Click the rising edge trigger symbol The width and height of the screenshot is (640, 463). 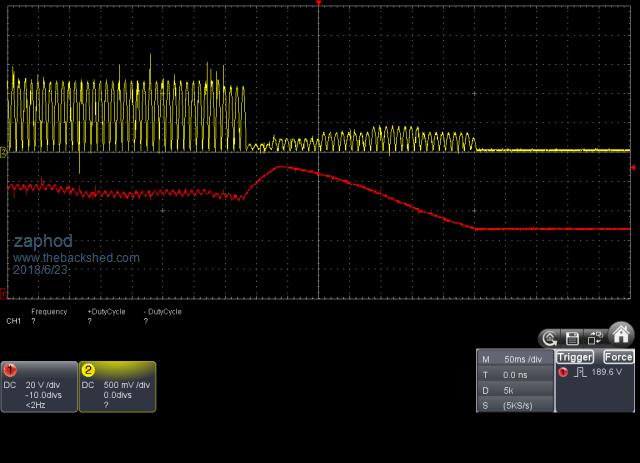(x=578, y=372)
